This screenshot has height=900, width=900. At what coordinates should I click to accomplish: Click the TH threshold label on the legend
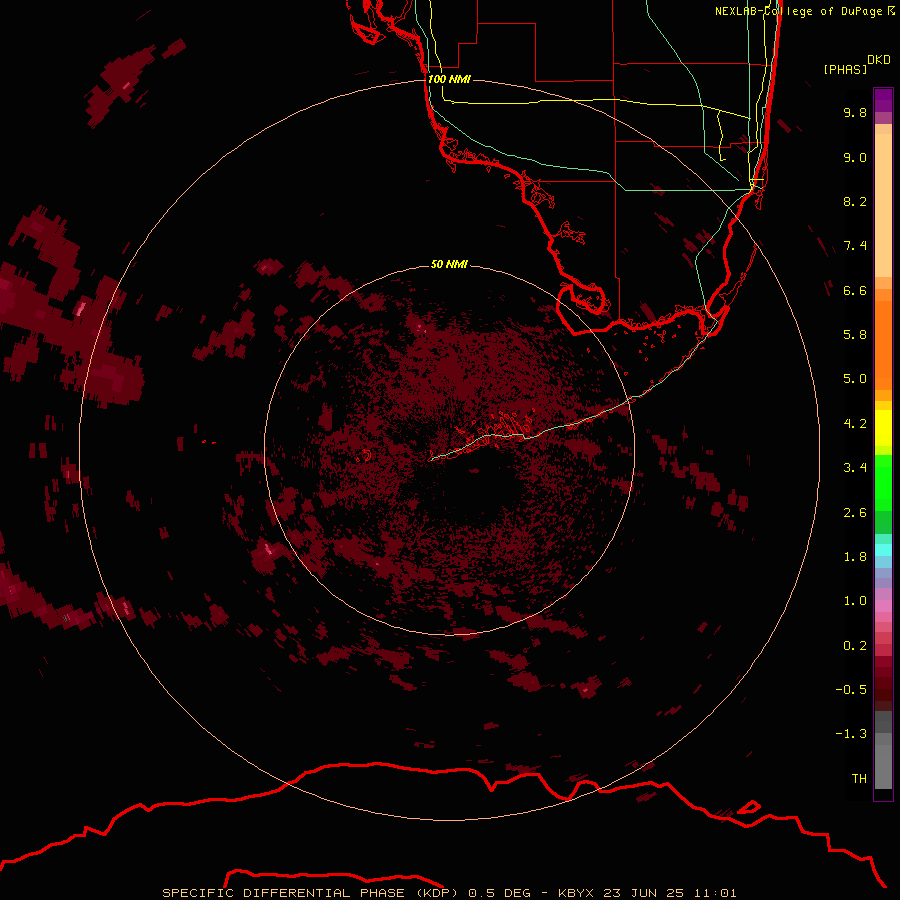[859, 779]
